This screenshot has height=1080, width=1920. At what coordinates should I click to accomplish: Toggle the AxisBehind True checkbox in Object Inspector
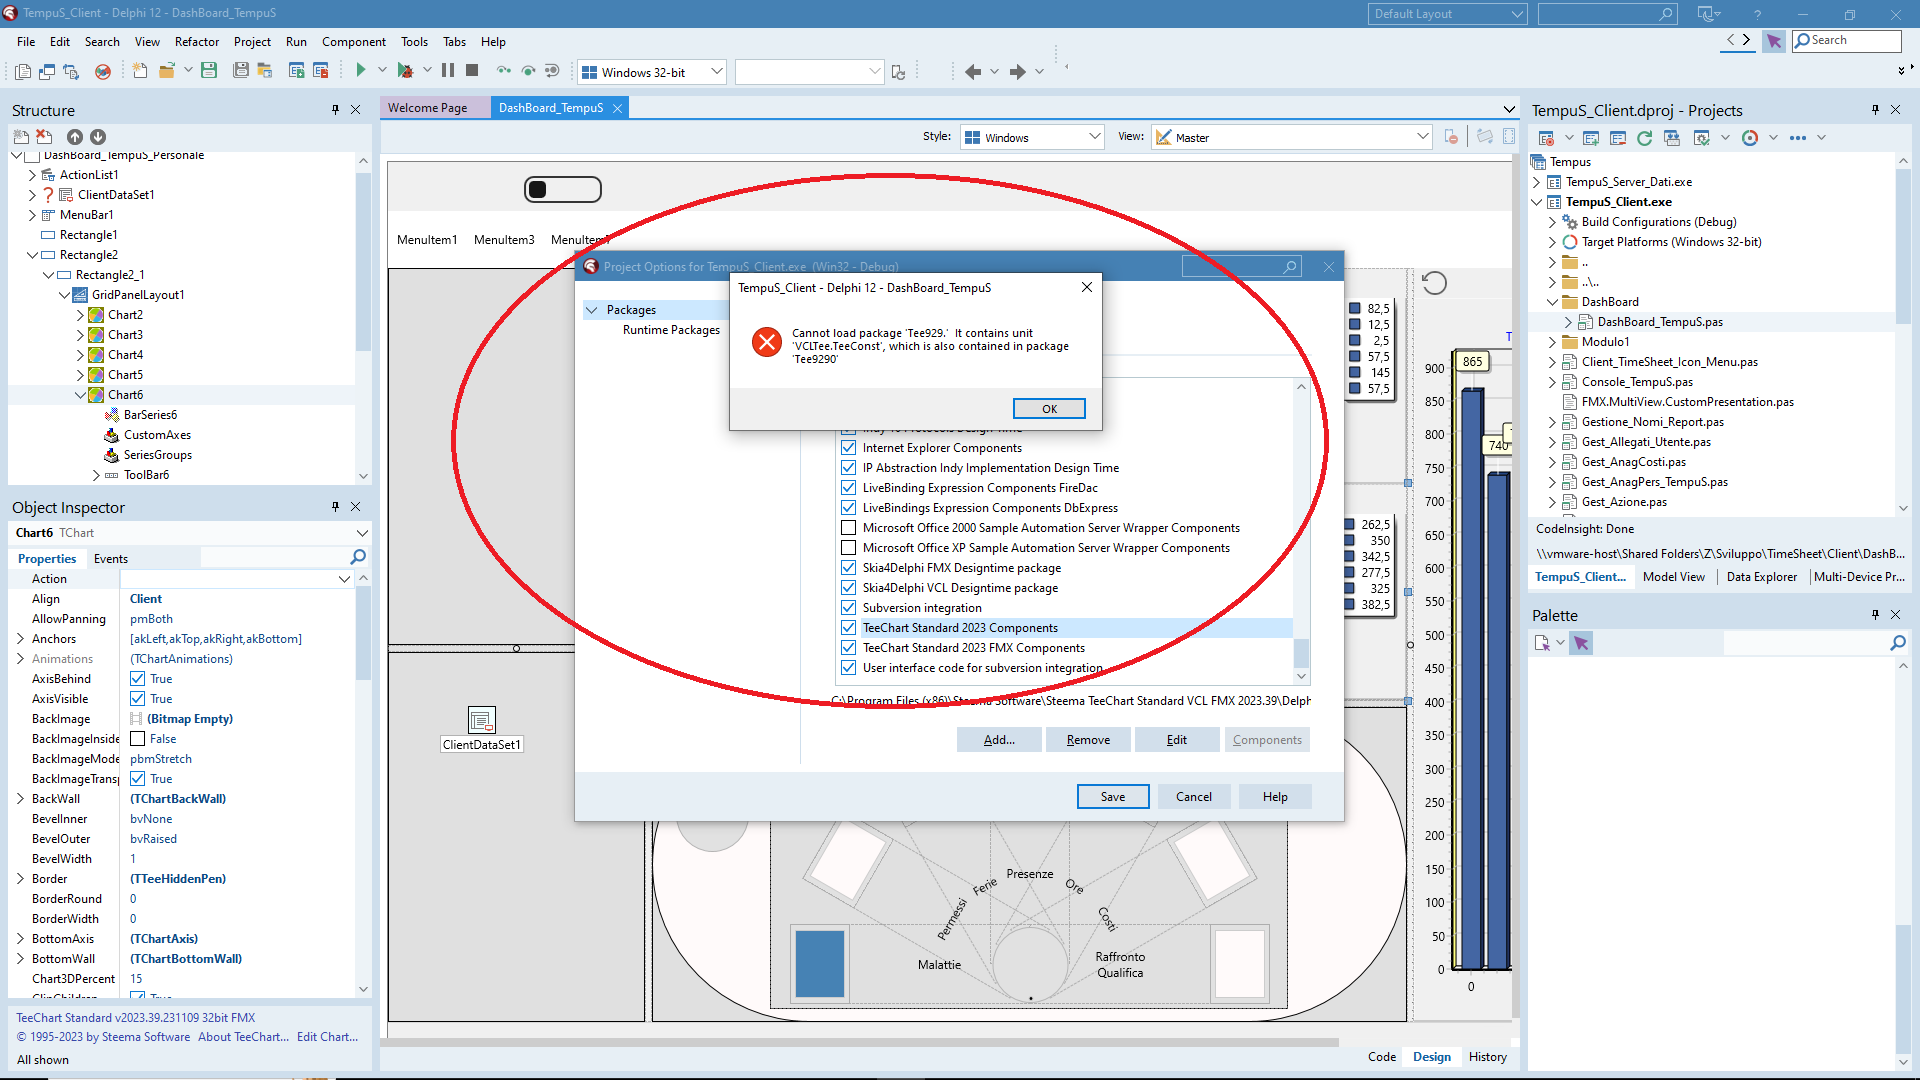point(138,679)
